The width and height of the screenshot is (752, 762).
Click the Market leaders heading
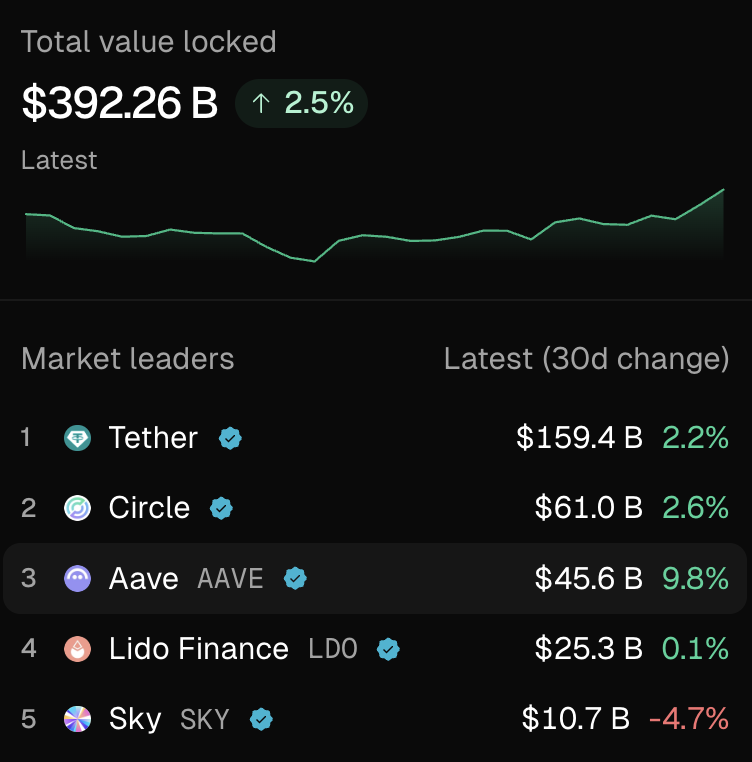pyautogui.click(x=128, y=359)
